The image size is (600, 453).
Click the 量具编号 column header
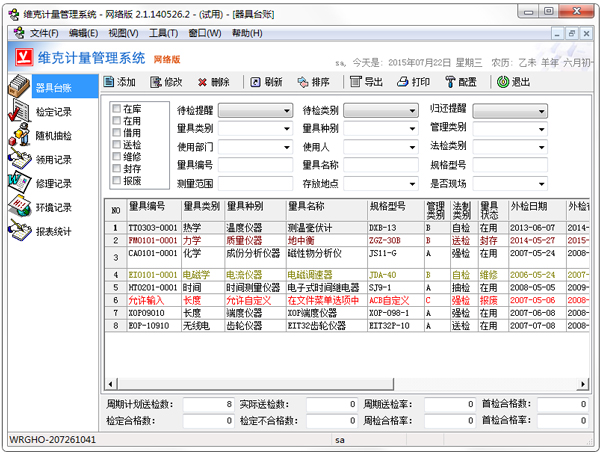coord(154,210)
